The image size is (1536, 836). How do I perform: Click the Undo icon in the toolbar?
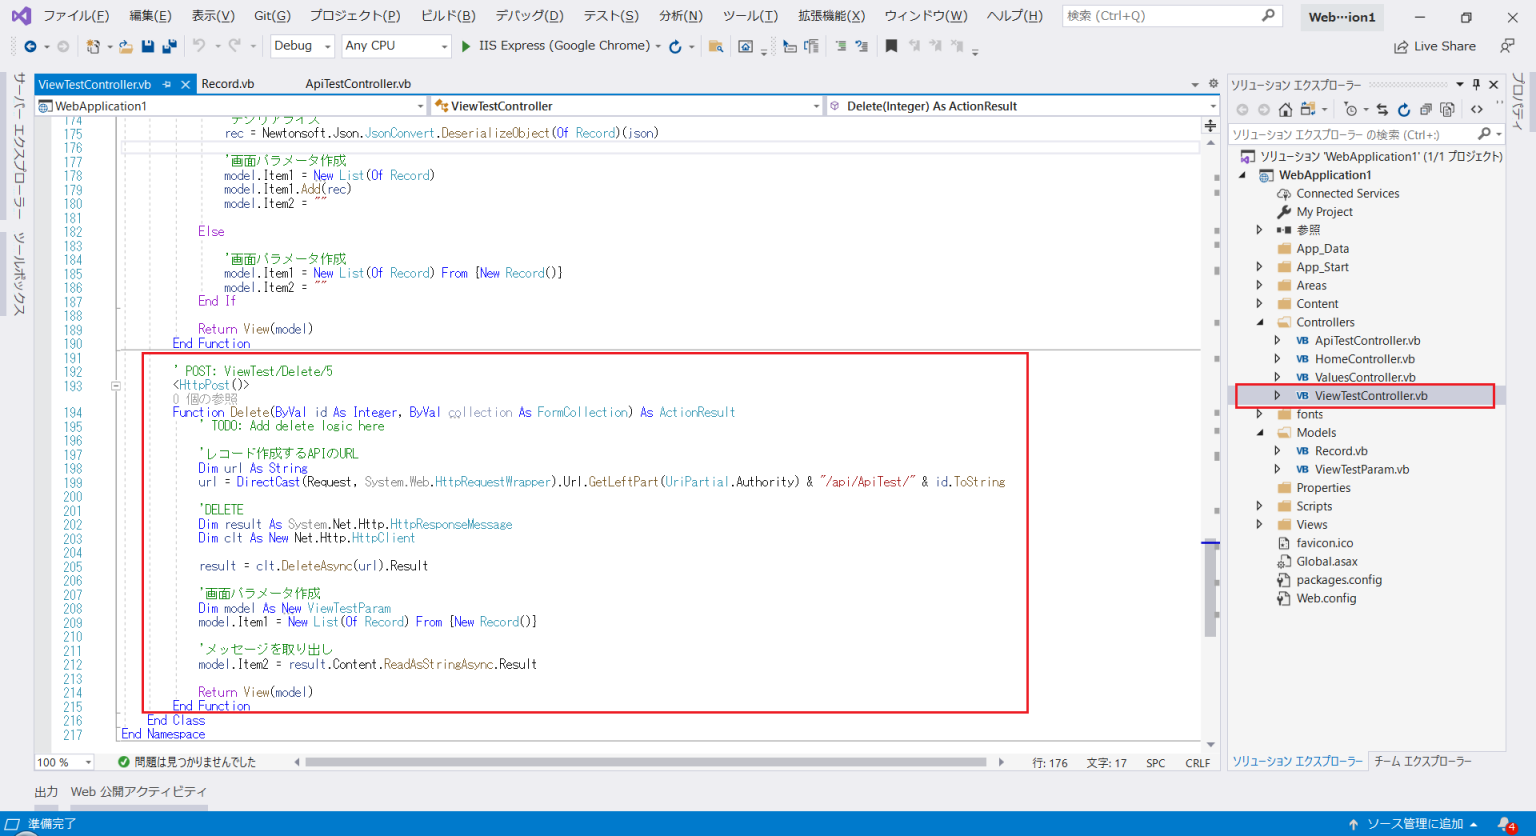pos(198,46)
